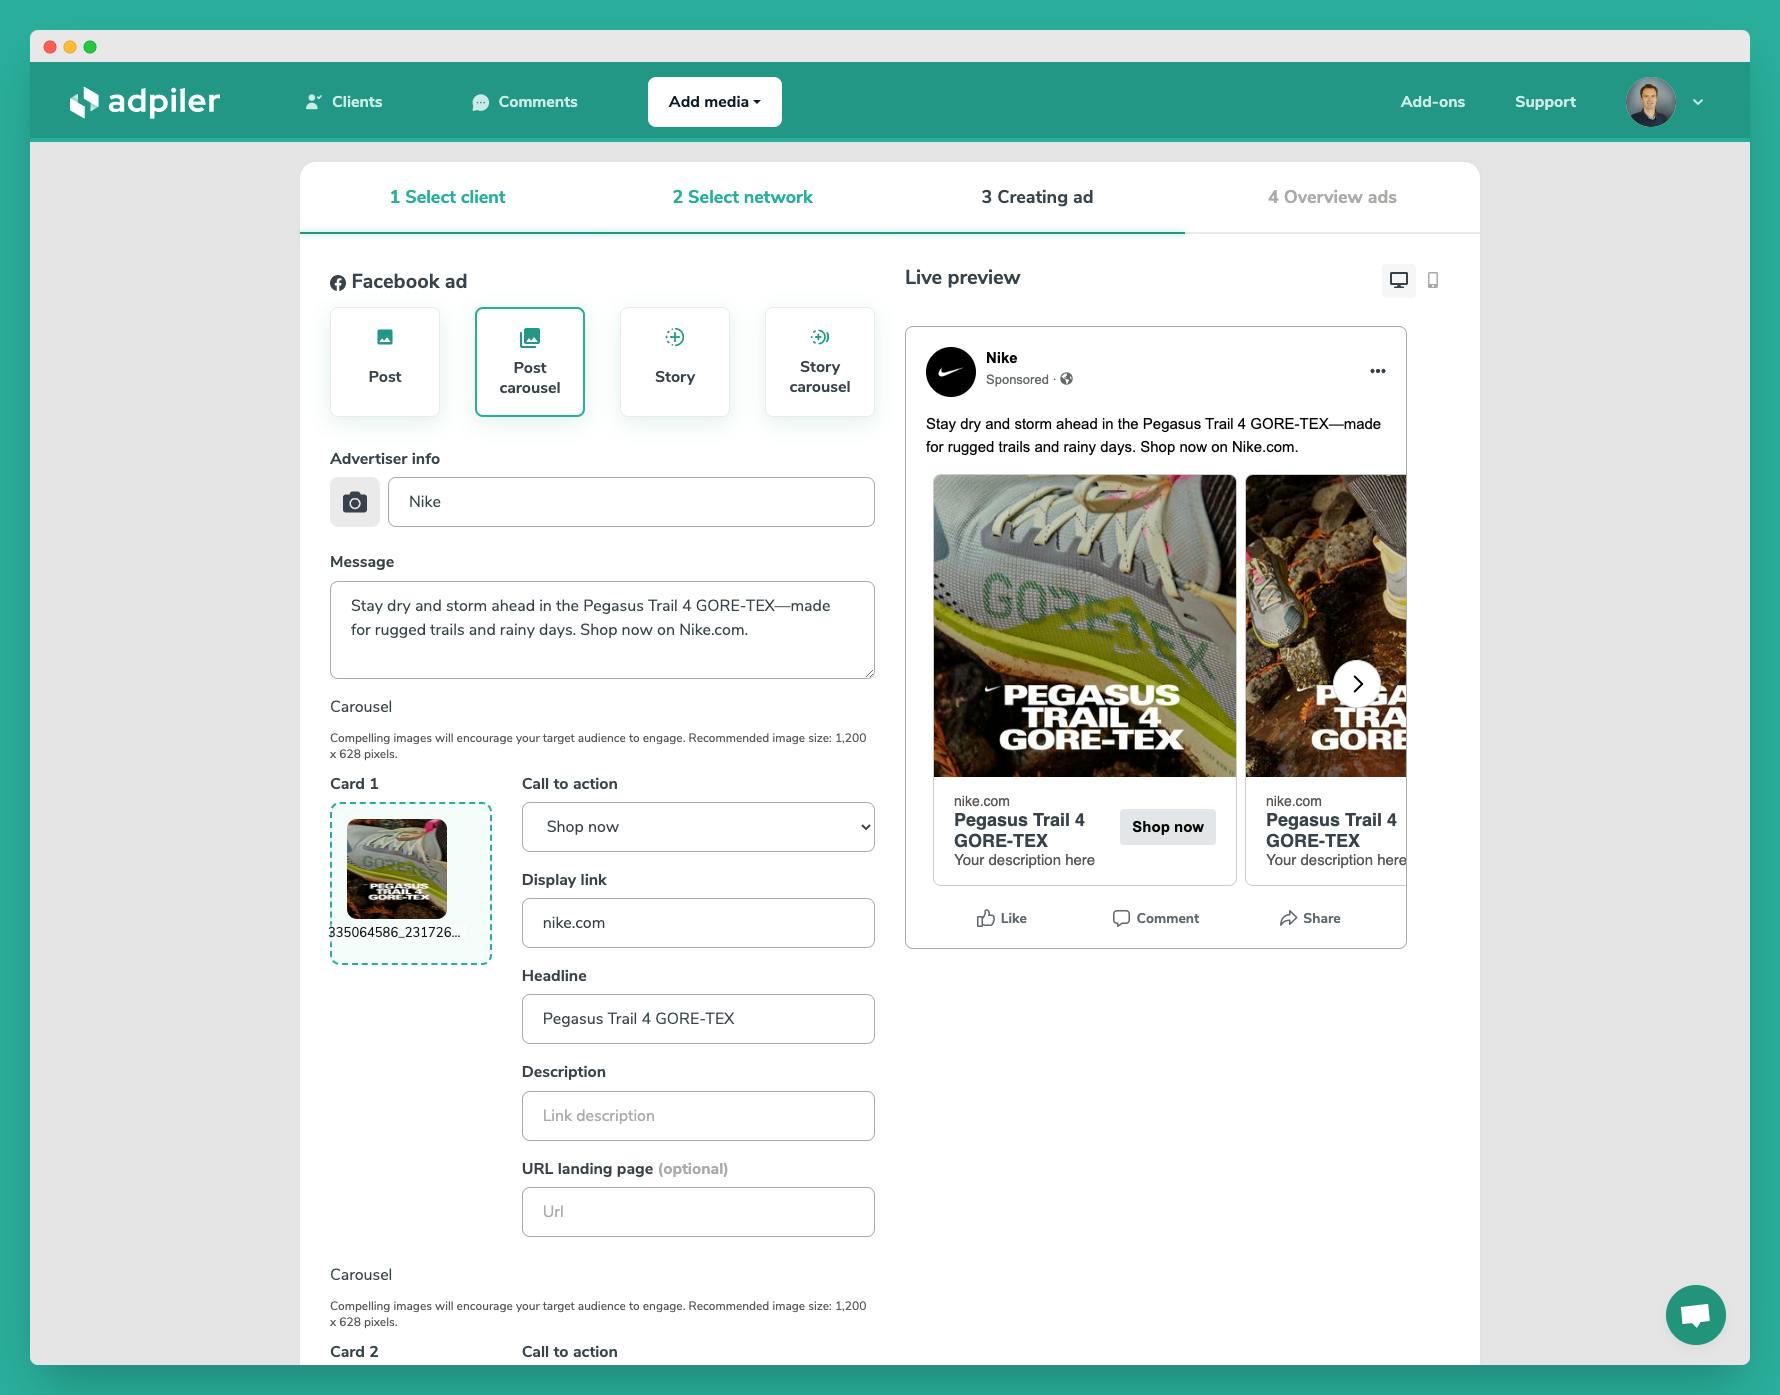
Task: Choose the Story carousel ad format
Action: click(820, 362)
